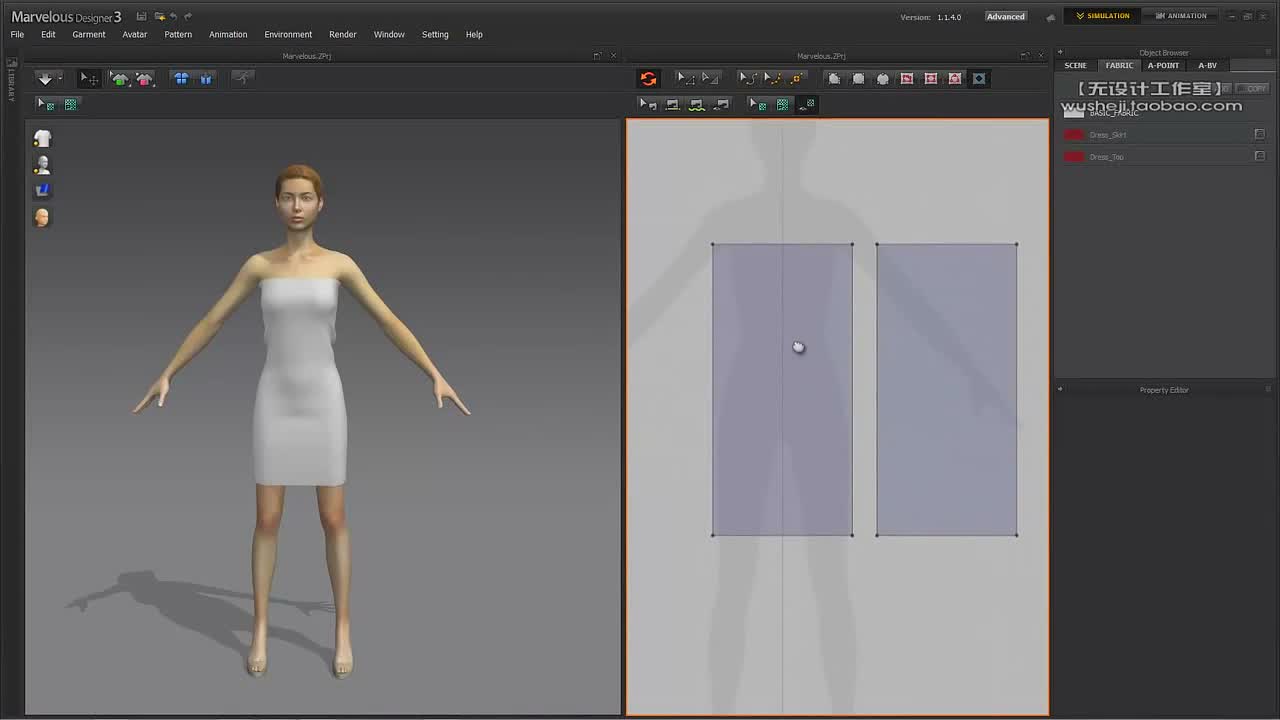Click the small texture transform icon in 2D toolbar

(808, 103)
